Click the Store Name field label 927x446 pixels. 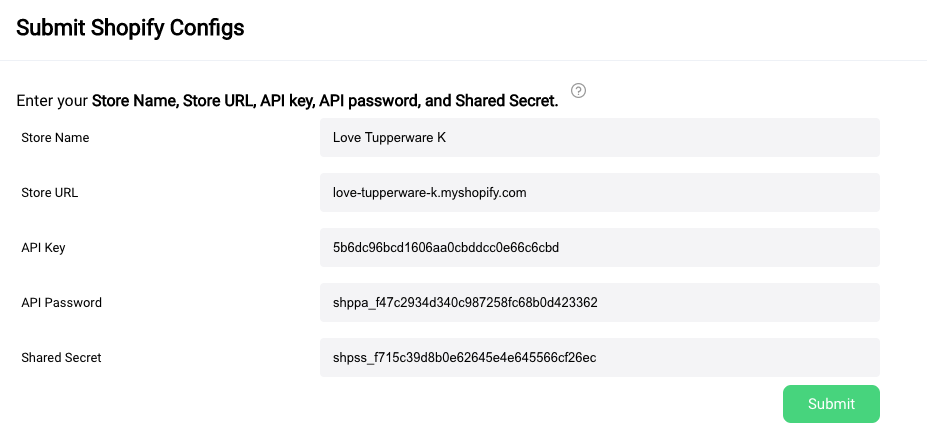point(55,138)
